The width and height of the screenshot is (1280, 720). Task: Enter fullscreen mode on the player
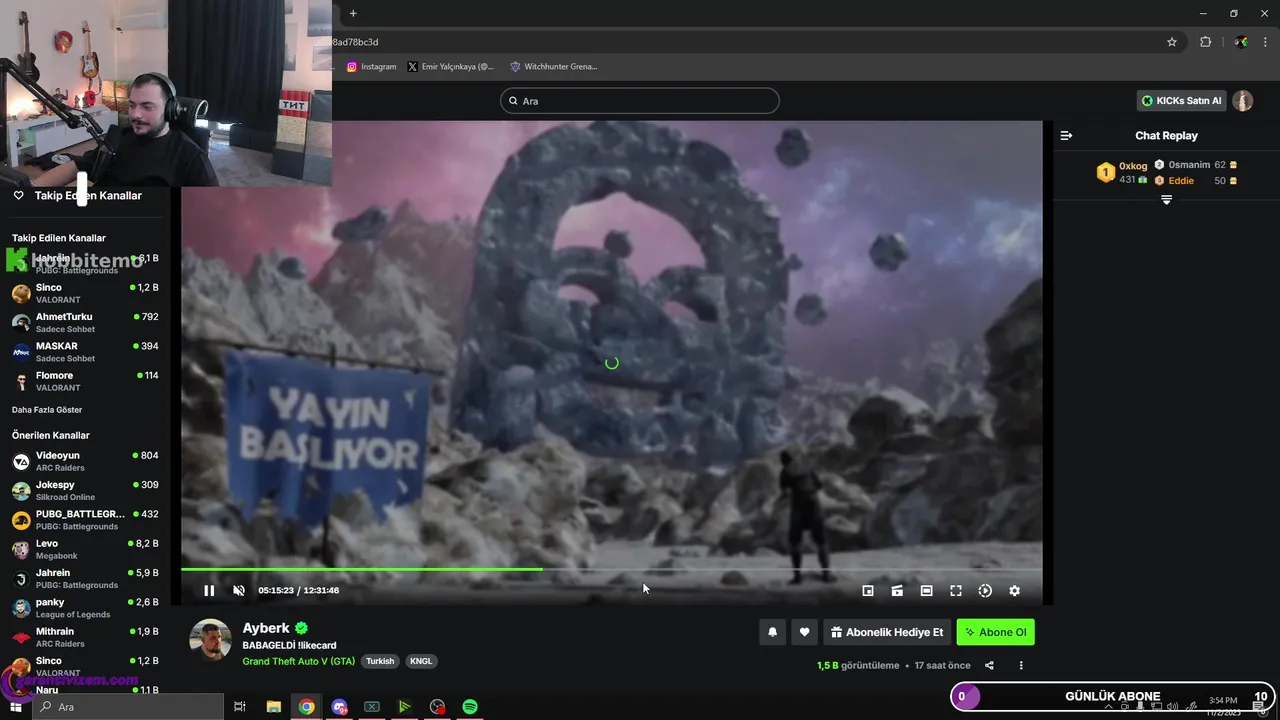(955, 591)
